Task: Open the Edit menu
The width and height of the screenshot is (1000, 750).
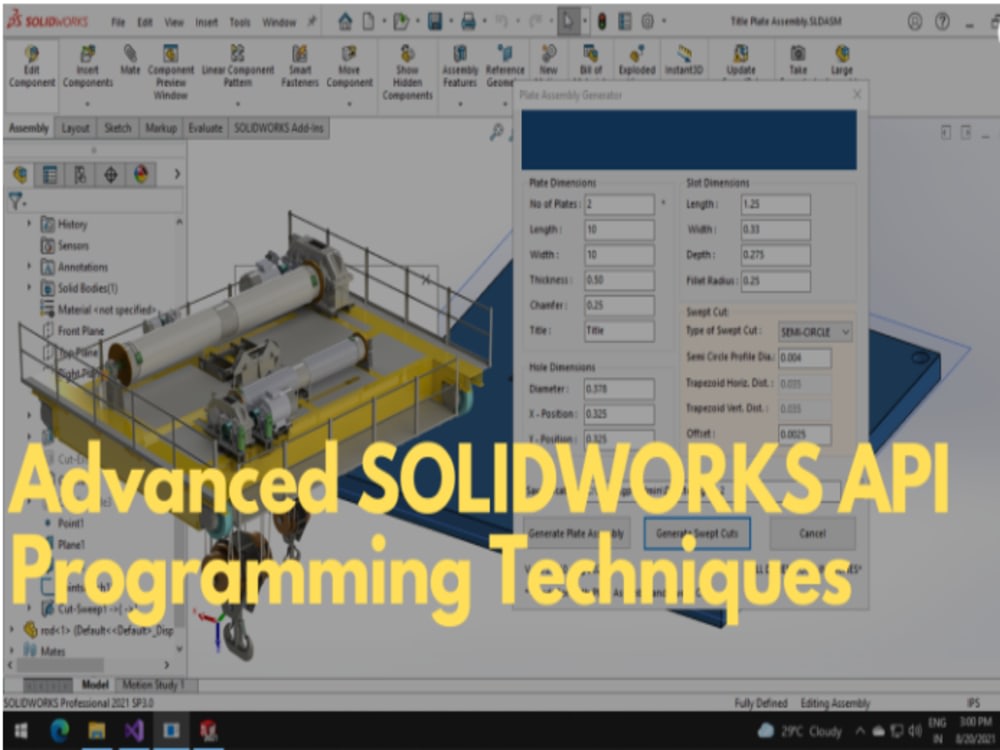Action: 145,22
